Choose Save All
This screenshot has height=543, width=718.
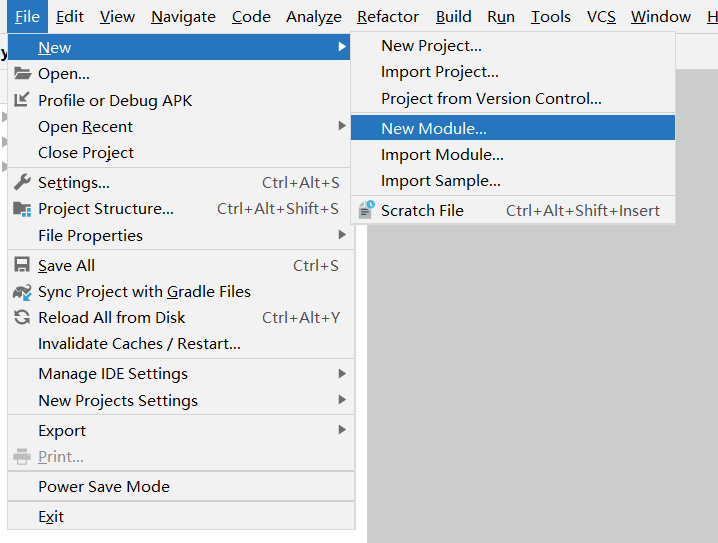[179, 266]
